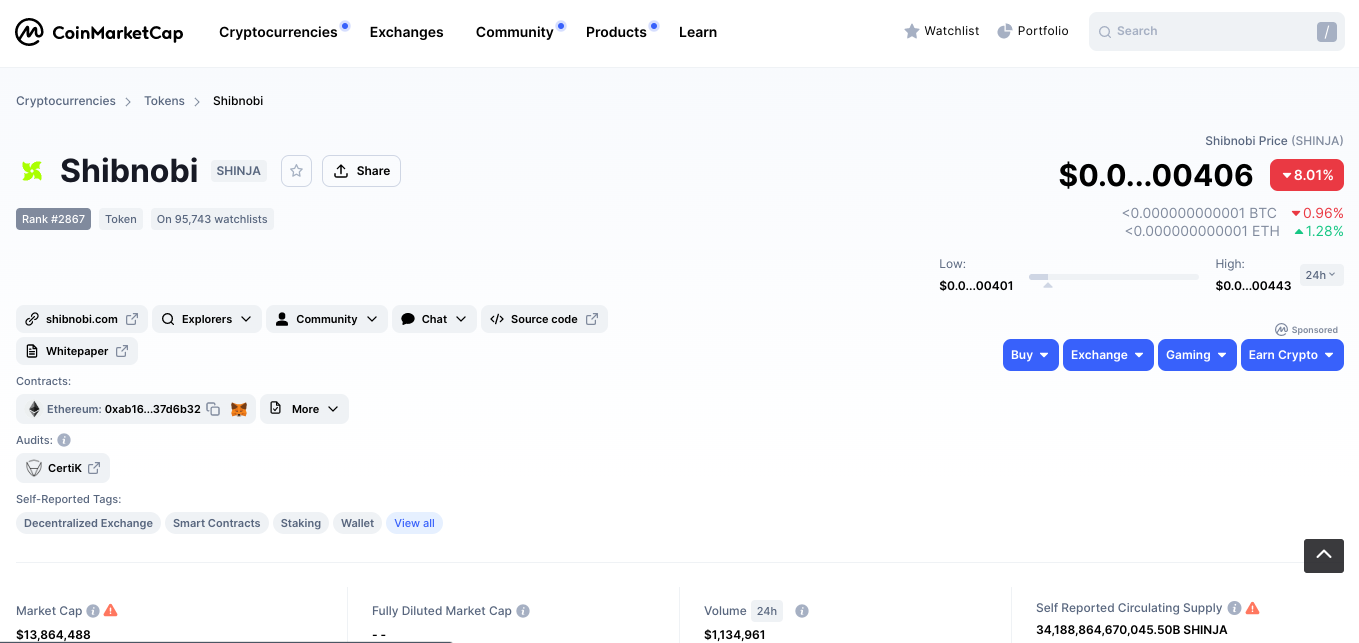Click the info icon beside Audits

(64, 440)
